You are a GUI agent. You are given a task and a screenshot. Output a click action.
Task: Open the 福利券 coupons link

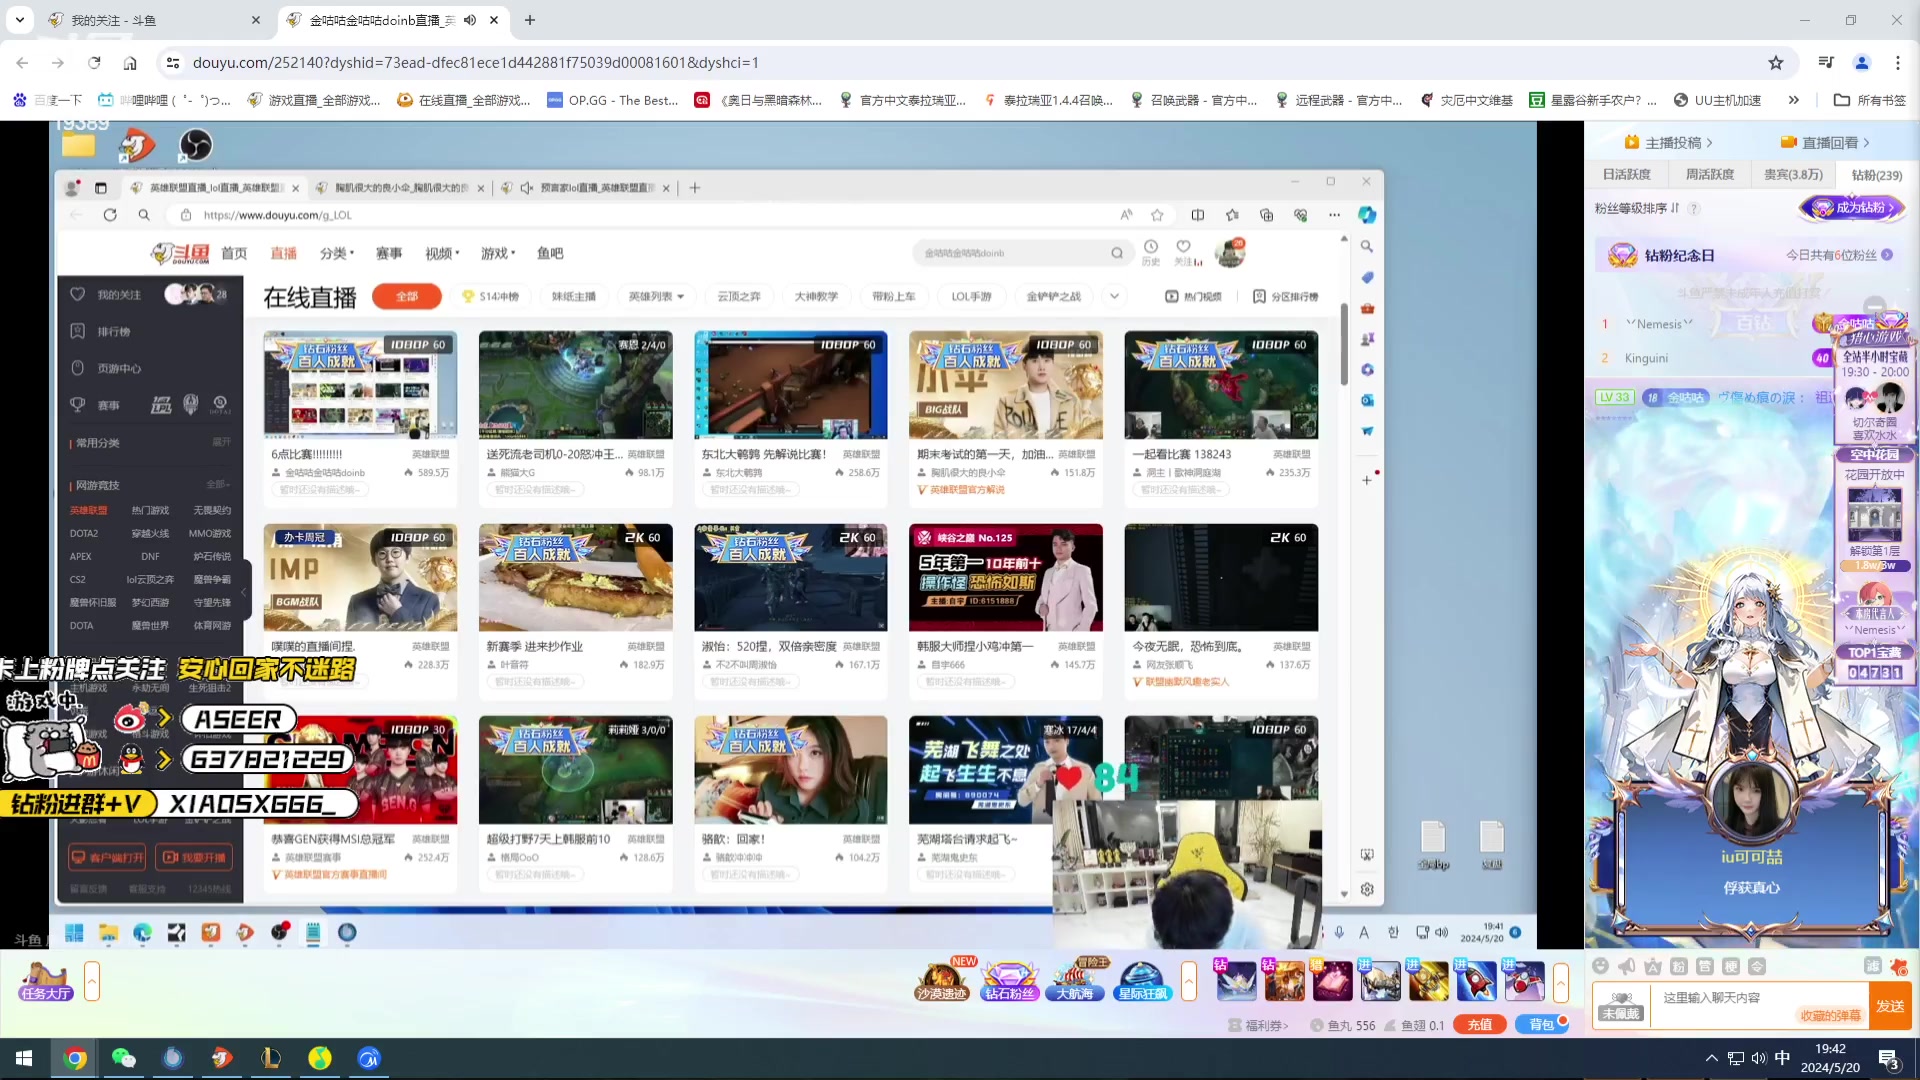click(x=1259, y=1025)
